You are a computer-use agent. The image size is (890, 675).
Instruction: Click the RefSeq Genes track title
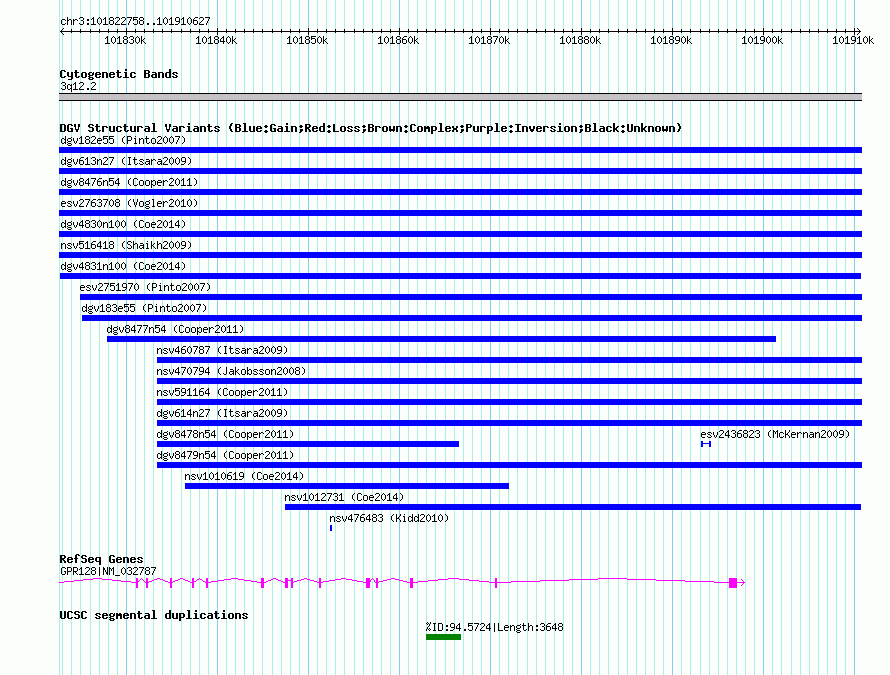101,559
